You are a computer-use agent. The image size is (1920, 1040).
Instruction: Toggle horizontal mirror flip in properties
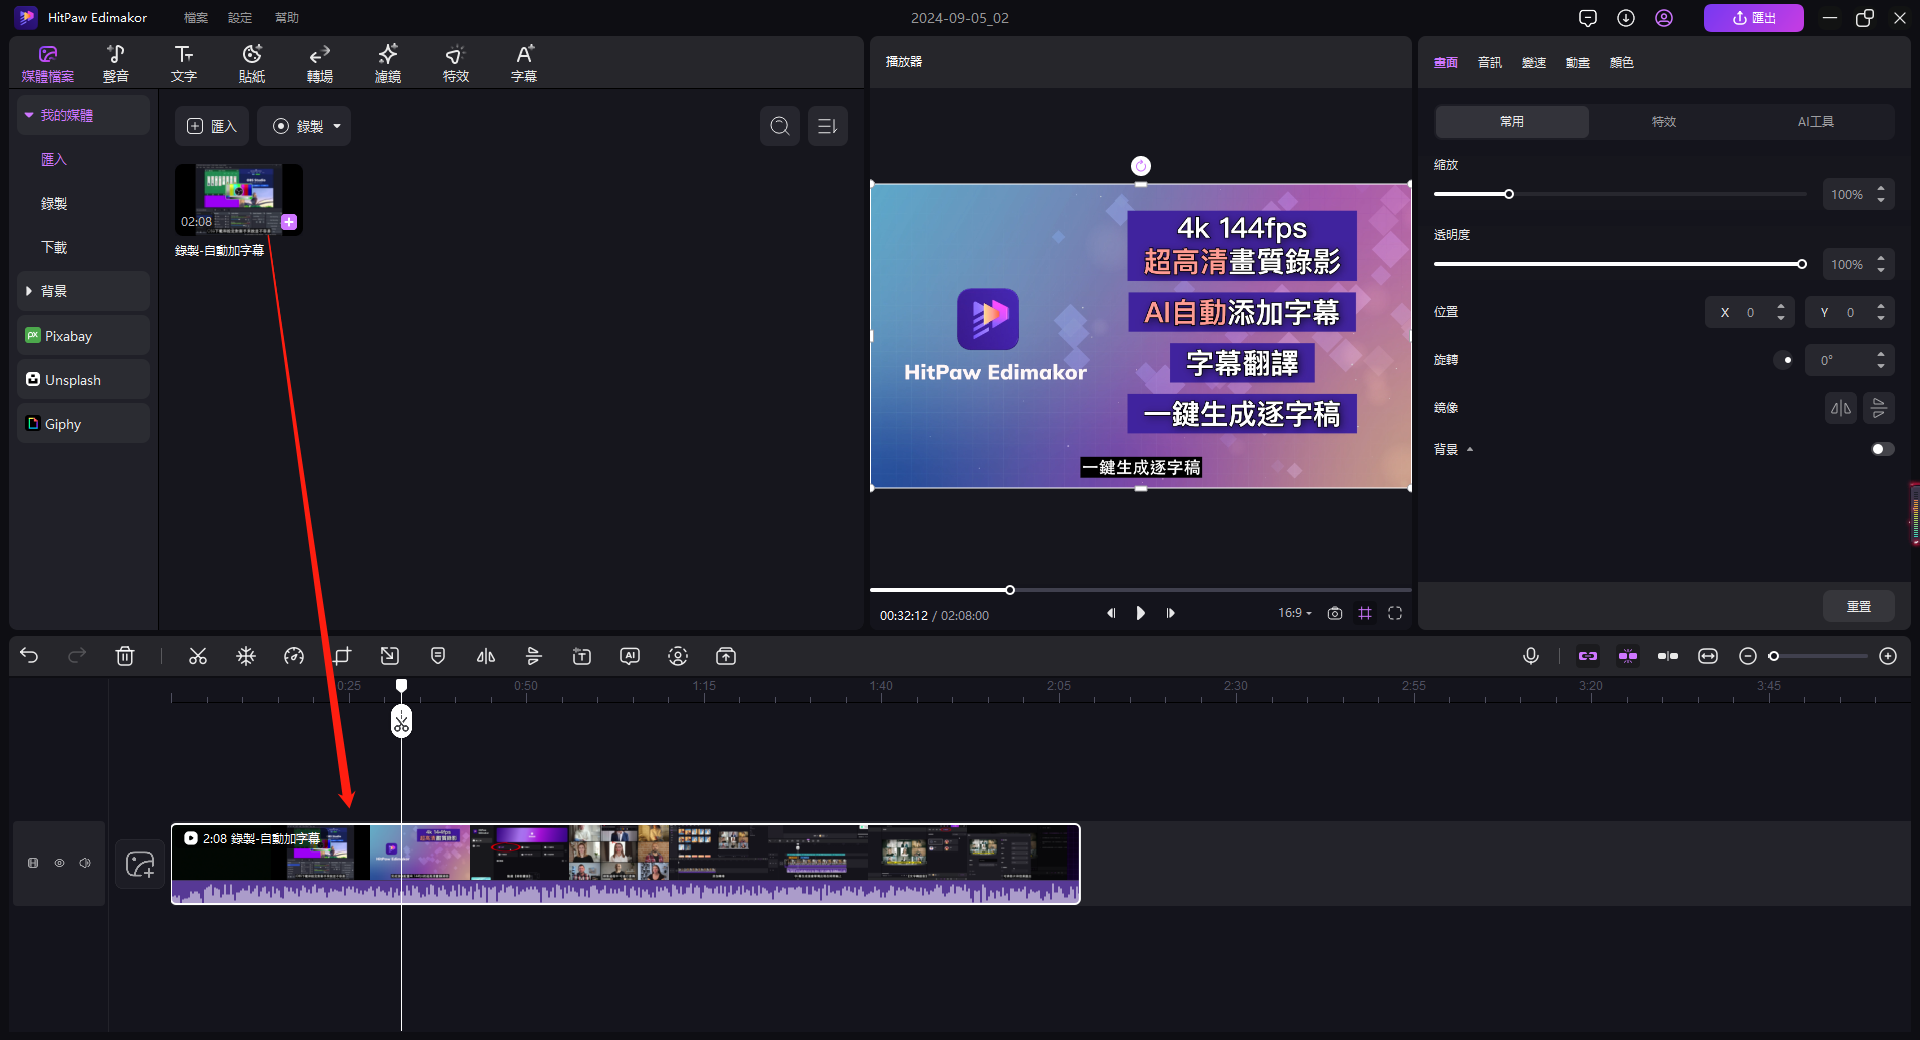click(x=1841, y=408)
